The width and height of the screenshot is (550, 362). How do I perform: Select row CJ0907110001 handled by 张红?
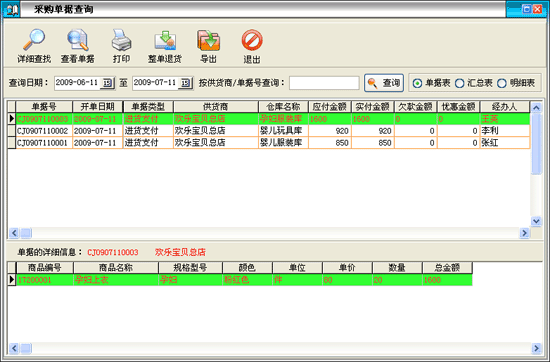269,143
